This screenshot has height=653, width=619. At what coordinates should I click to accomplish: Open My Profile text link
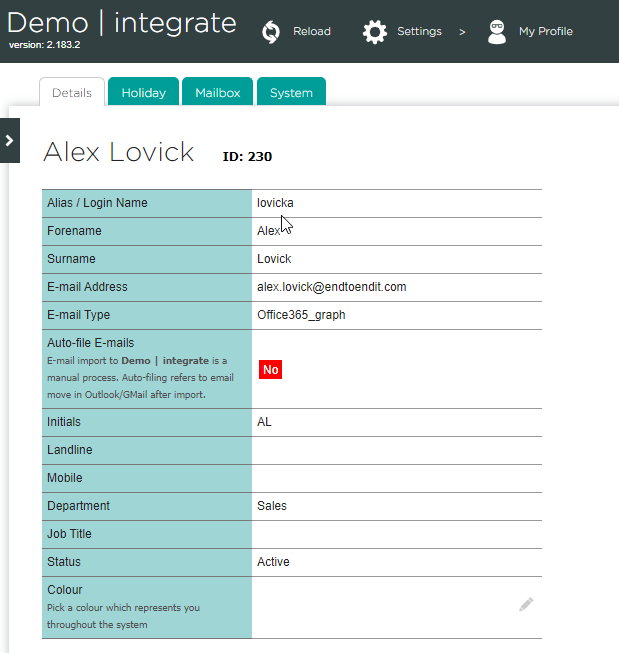click(x=545, y=32)
